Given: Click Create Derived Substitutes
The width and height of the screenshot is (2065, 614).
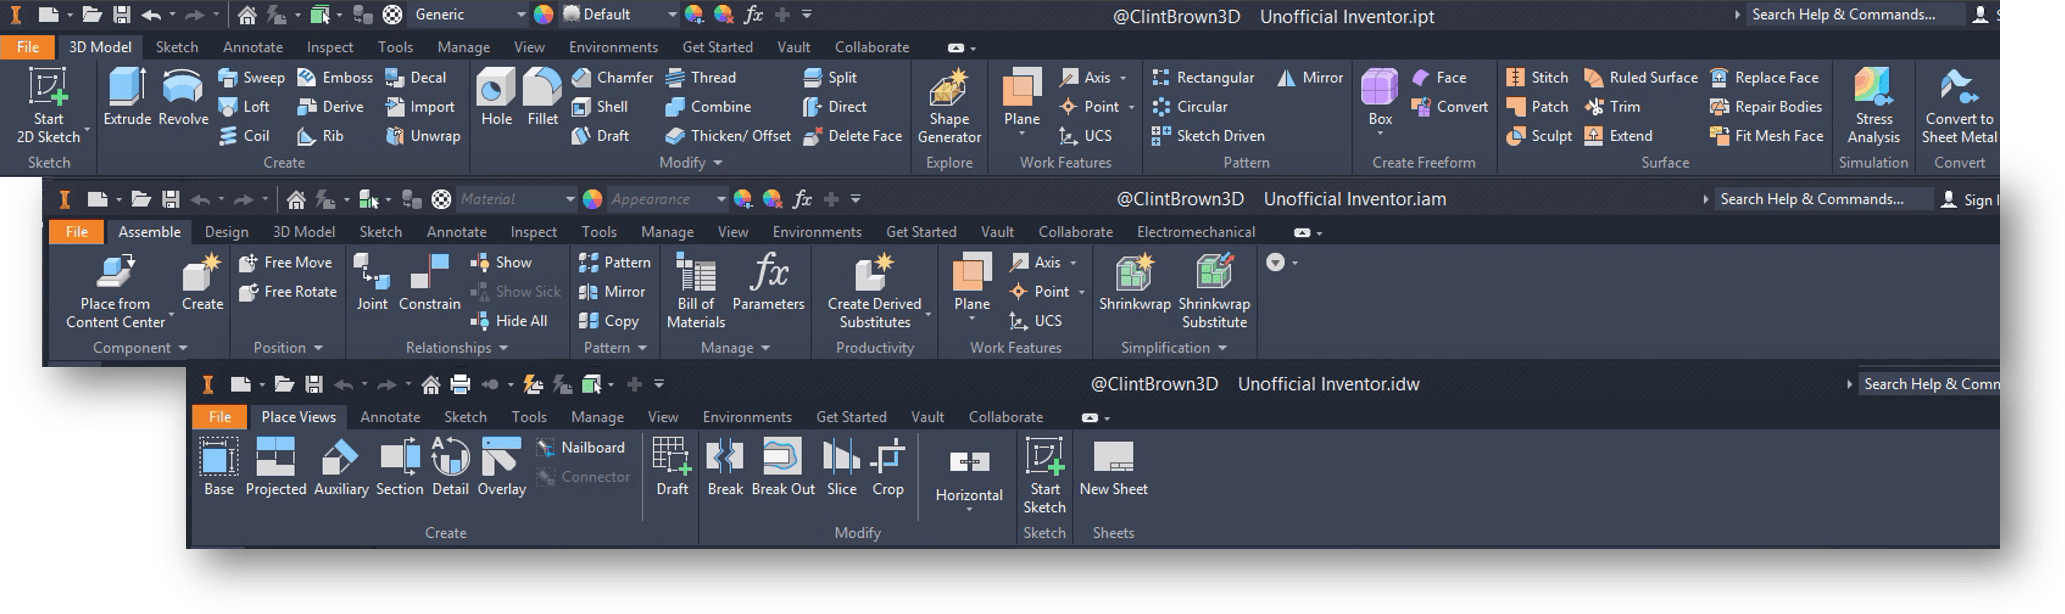Looking at the screenshot, I should [875, 292].
